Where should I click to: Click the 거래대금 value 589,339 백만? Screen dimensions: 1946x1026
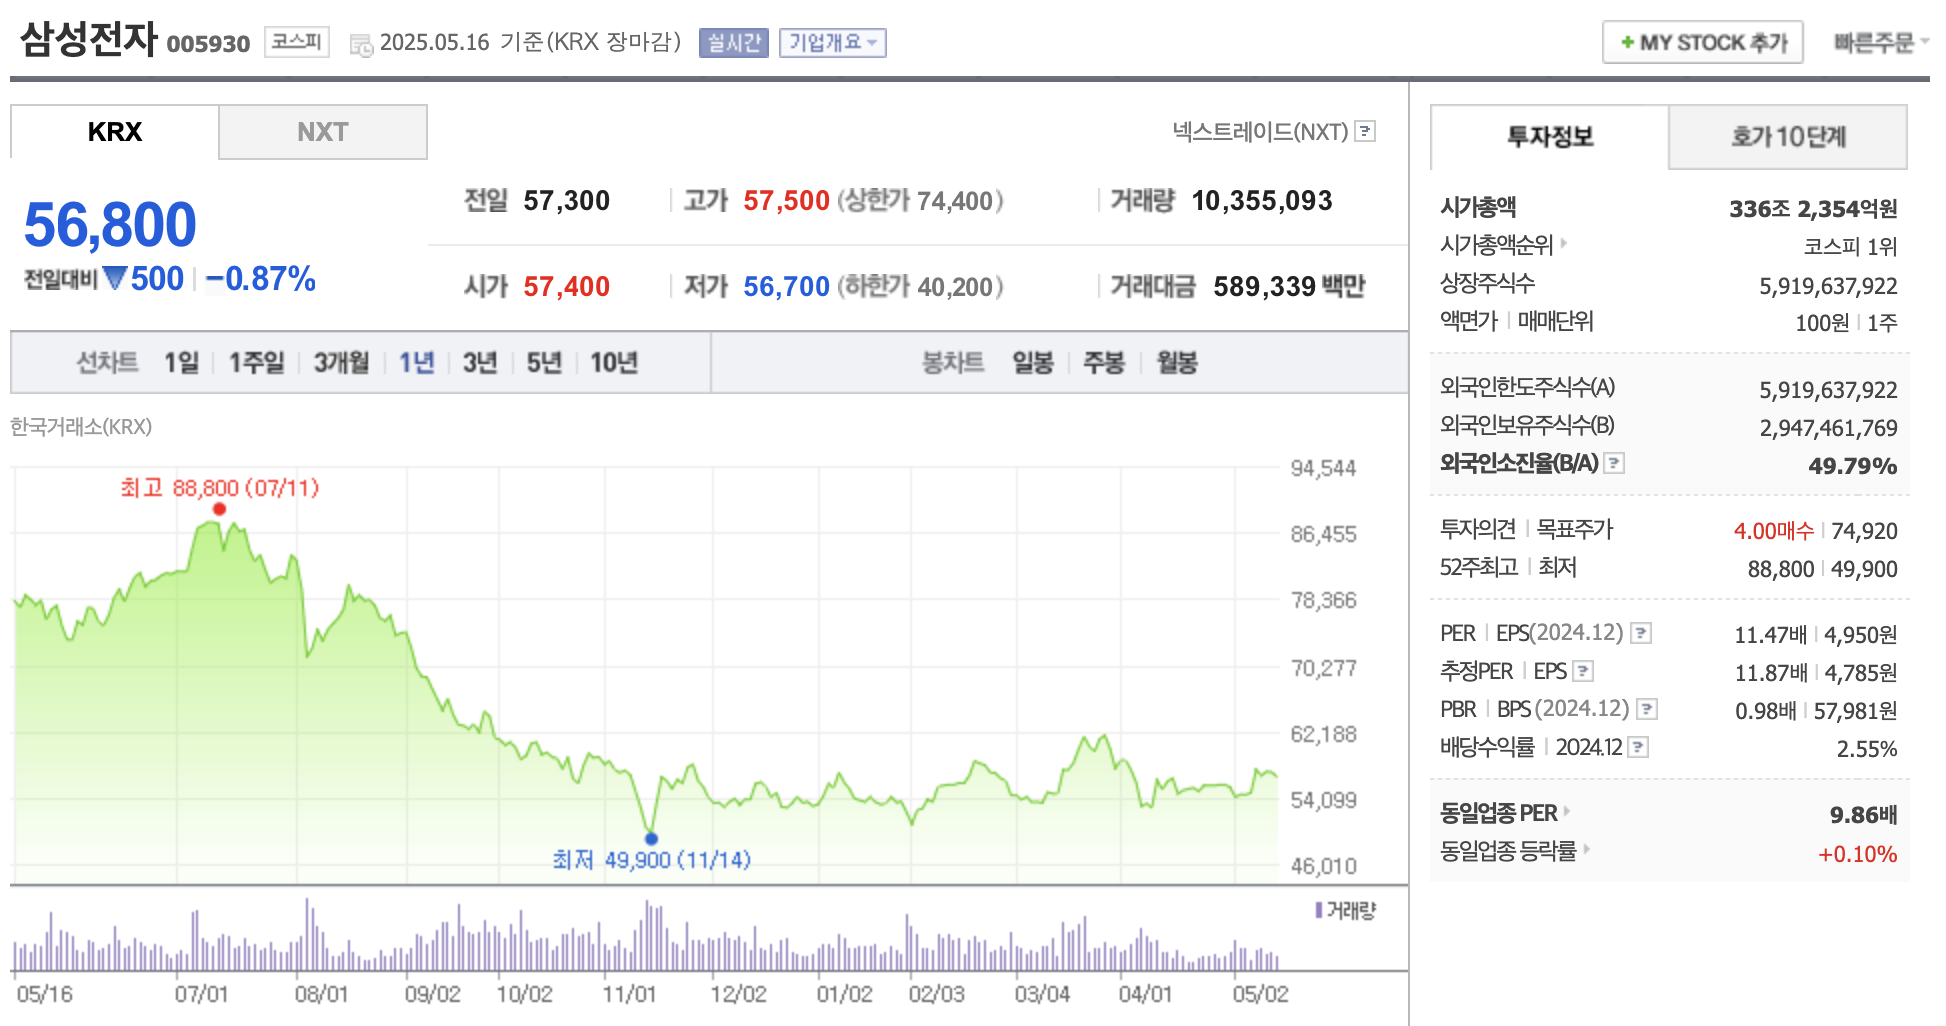[1289, 287]
